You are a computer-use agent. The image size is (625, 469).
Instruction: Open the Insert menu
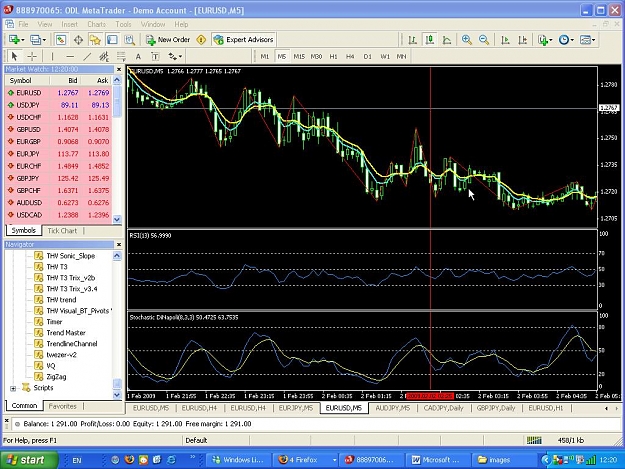(x=69, y=24)
